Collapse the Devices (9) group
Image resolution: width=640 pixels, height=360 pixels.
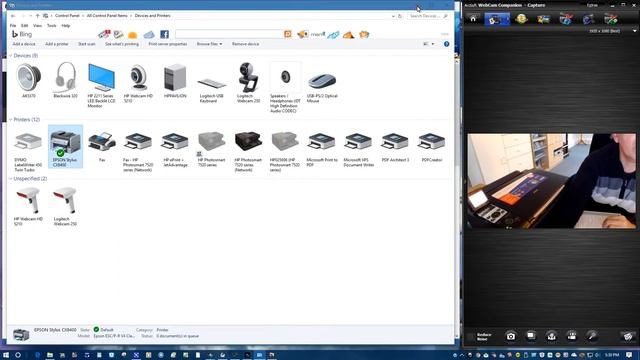point(11,56)
